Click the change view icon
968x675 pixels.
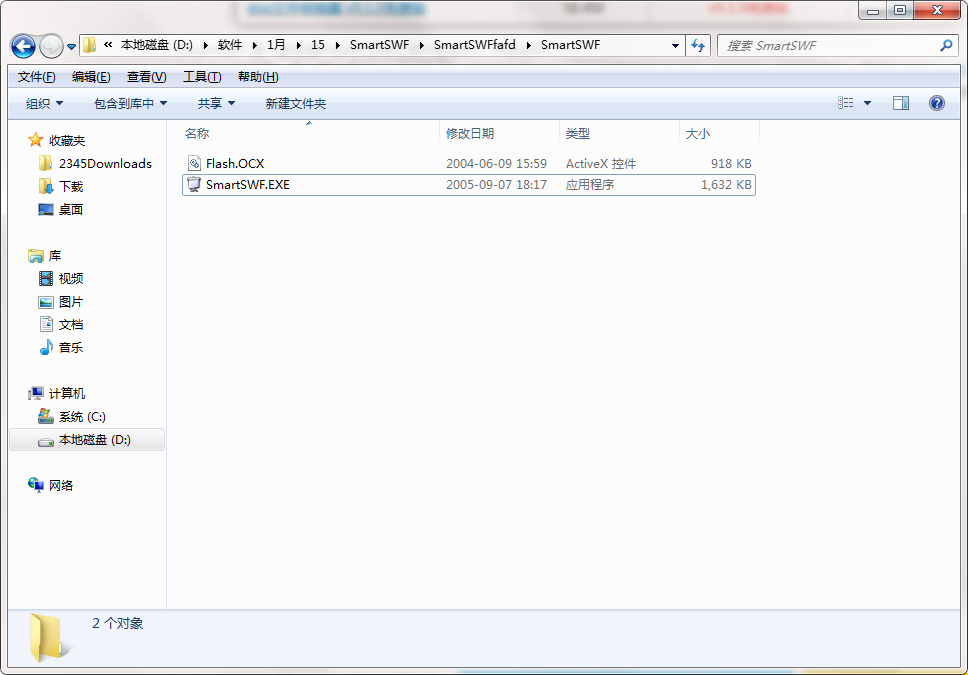[846, 103]
